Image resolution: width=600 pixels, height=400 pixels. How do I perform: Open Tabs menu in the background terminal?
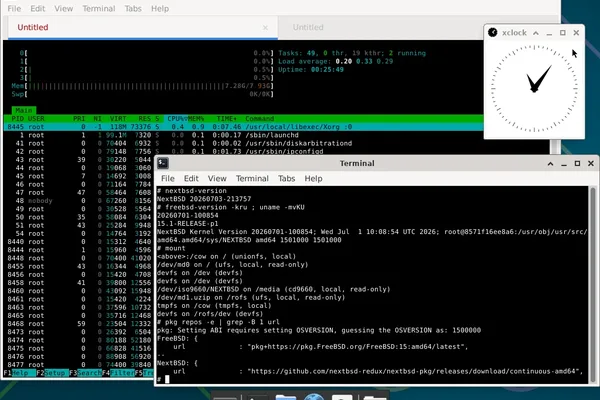click(133, 8)
